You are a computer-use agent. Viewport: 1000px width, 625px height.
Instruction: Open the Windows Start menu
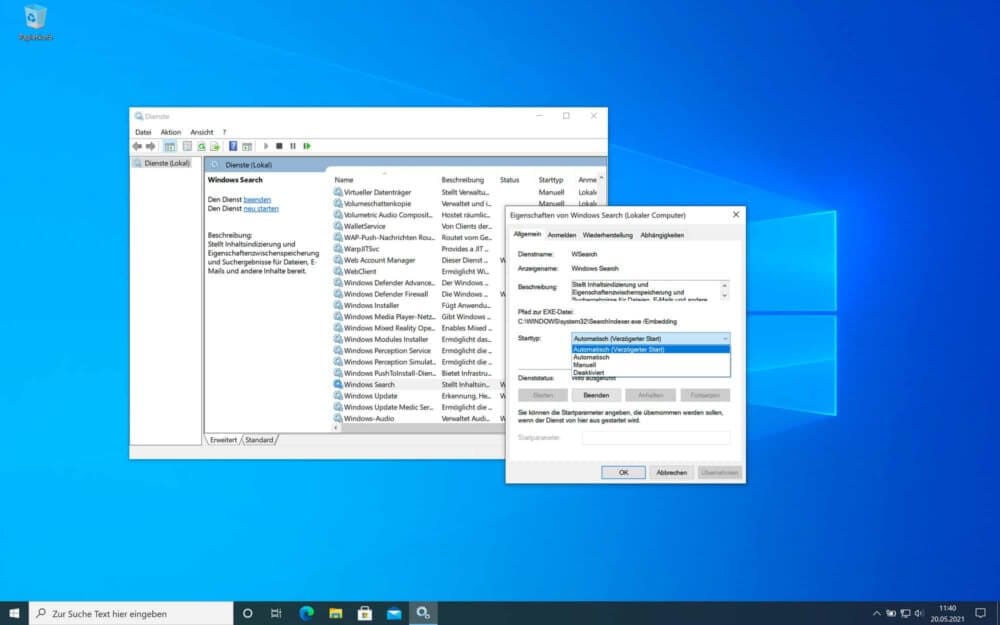[14, 613]
